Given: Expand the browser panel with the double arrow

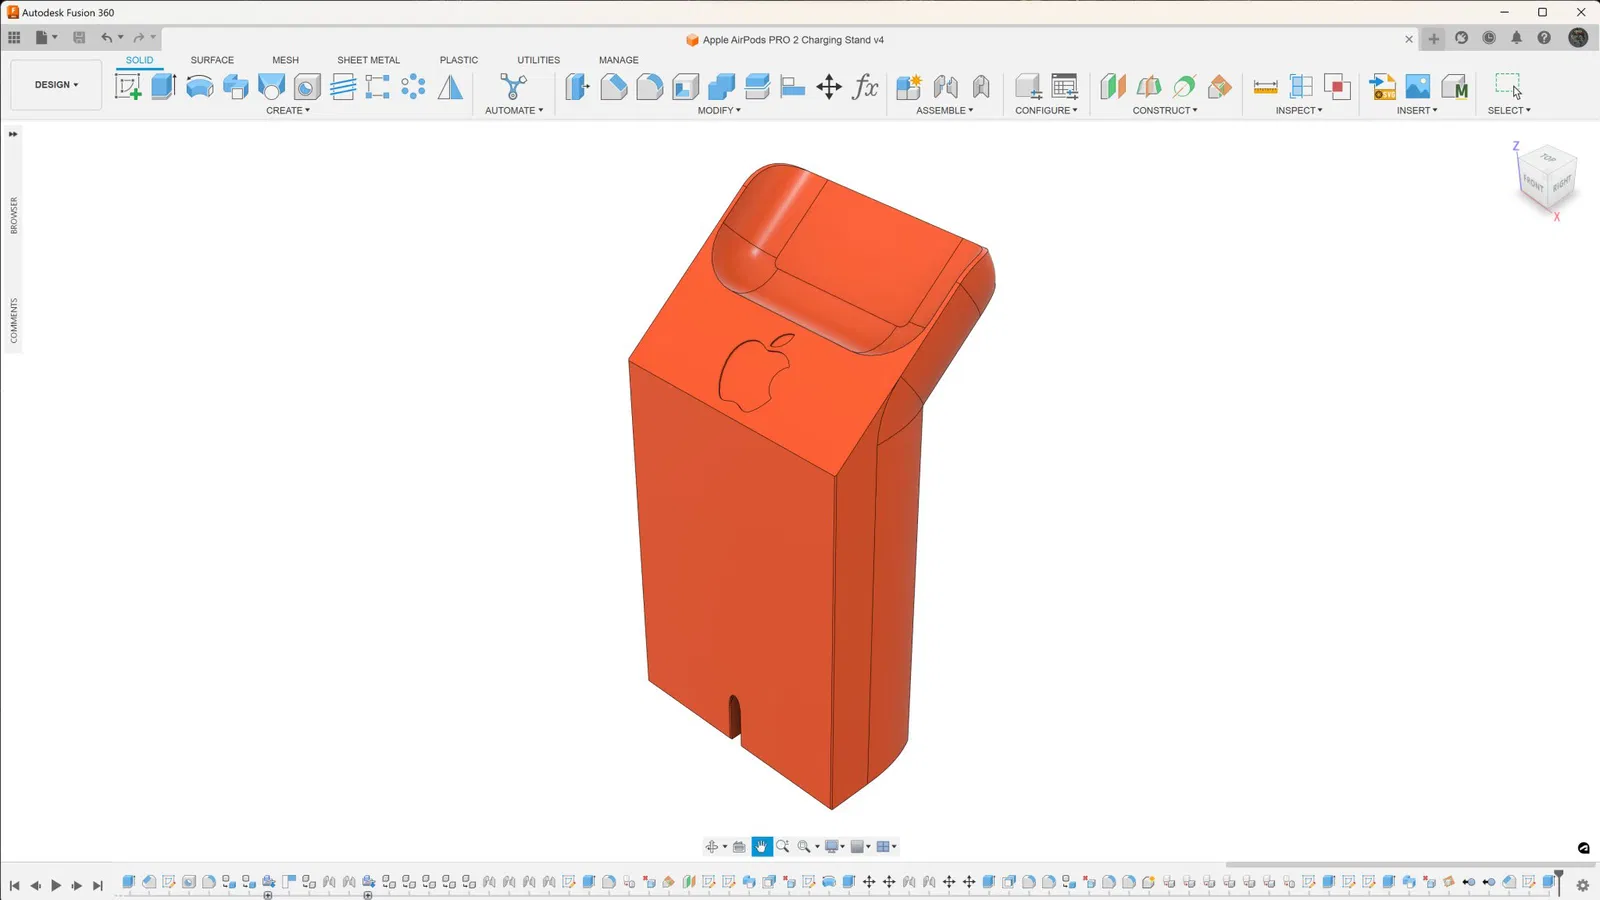Looking at the screenshot, I should (13, 134).
